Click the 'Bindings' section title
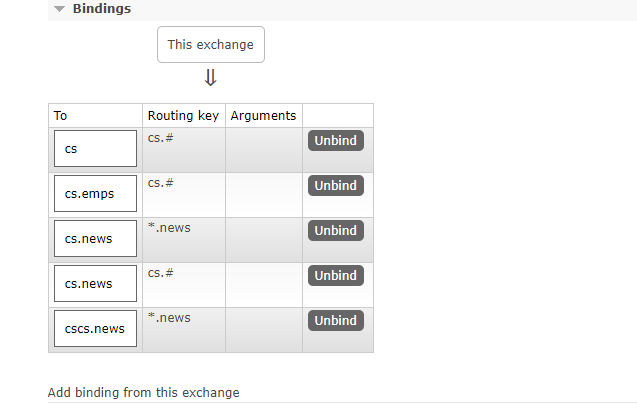The width and height of the screenshot is (637, 414). [102, 9]
